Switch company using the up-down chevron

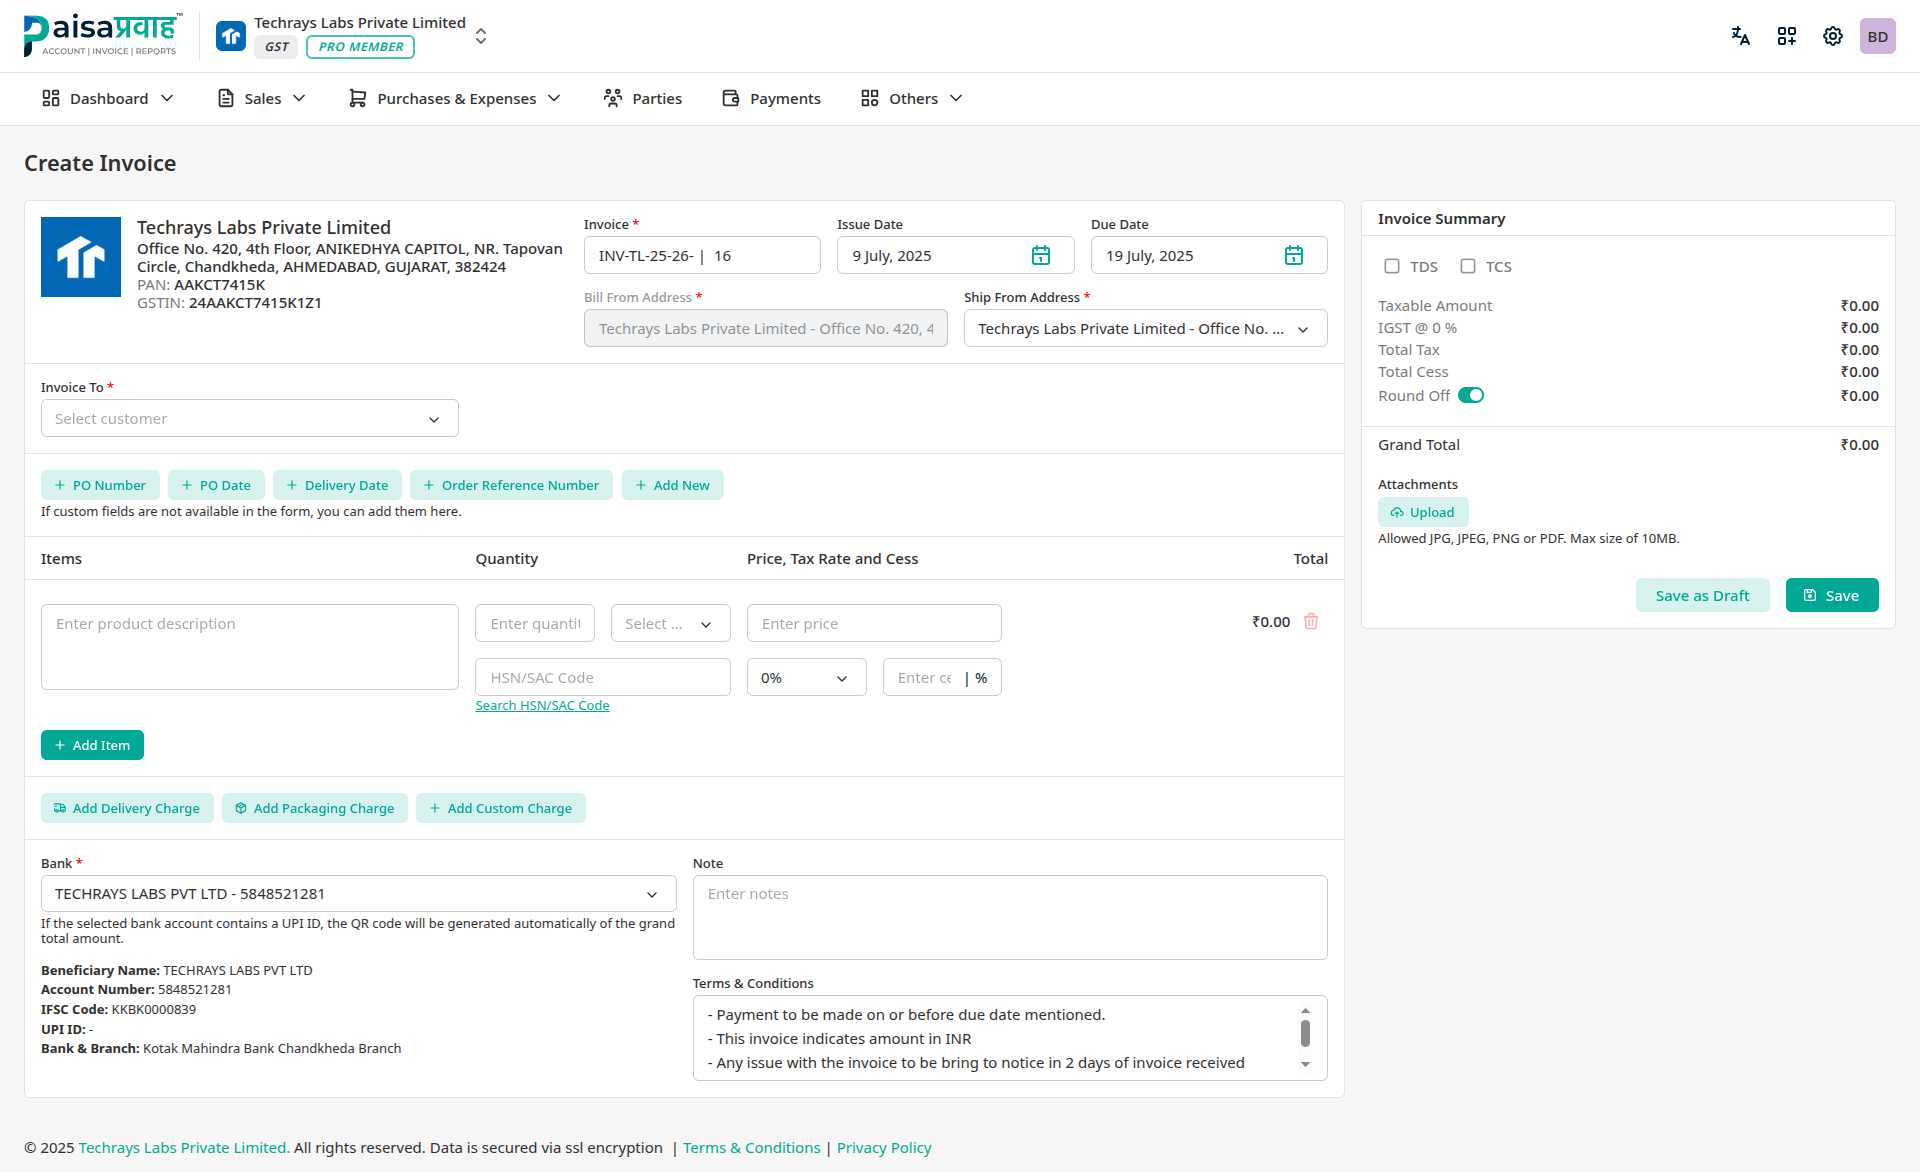coord(481,36)
